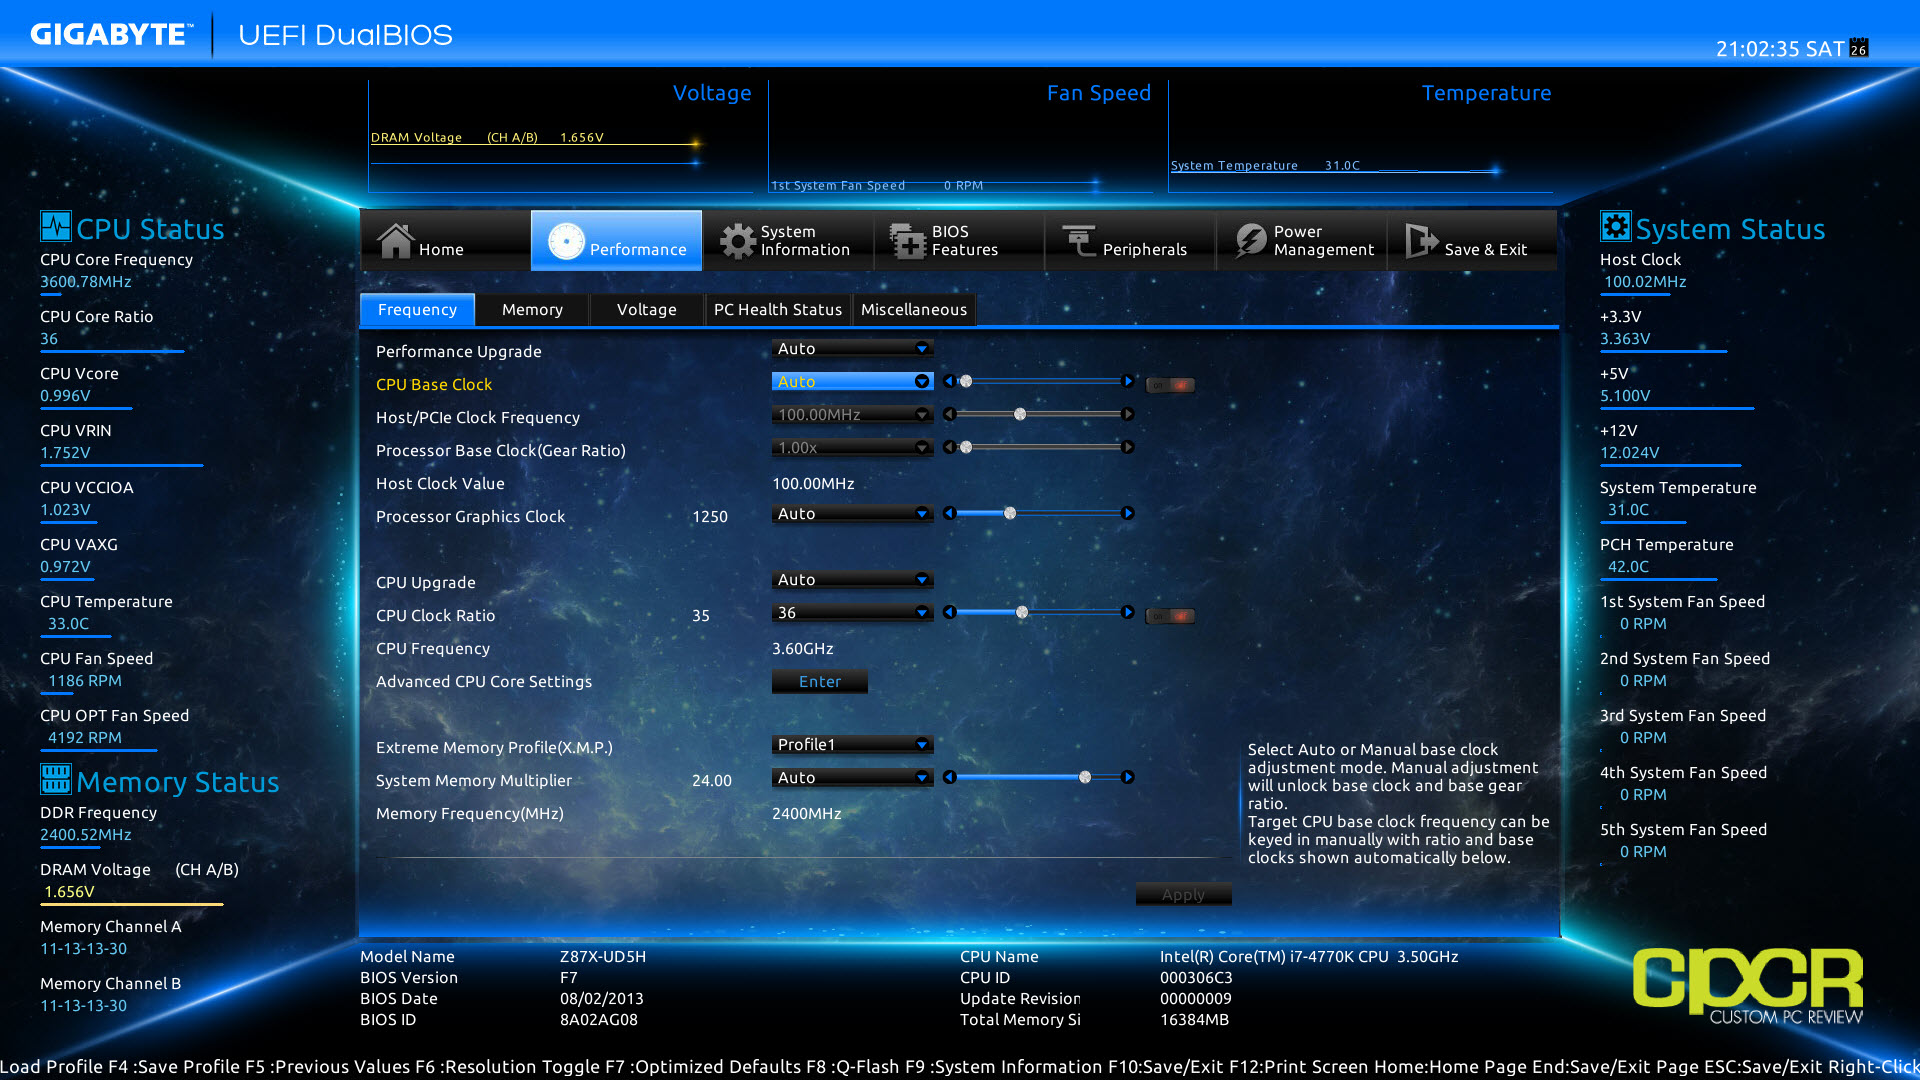Open Advanced CPU Core Settings Enter button
1920x1080 pixels.
tap(820, 681)
